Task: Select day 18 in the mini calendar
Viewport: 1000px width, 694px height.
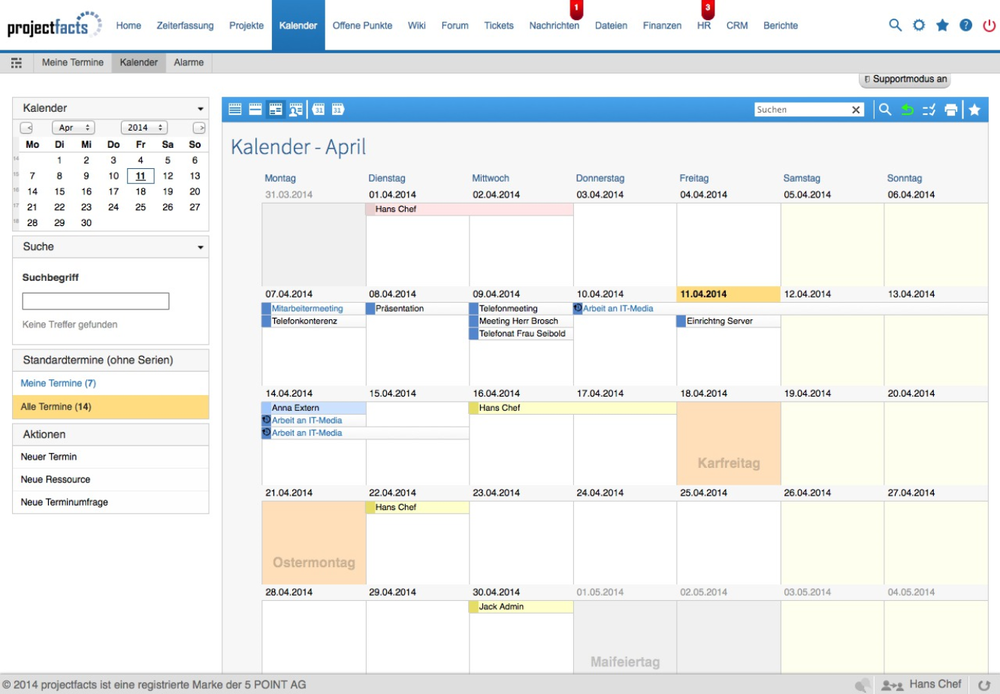Action: pyautogui.click(x=140, y=191)
